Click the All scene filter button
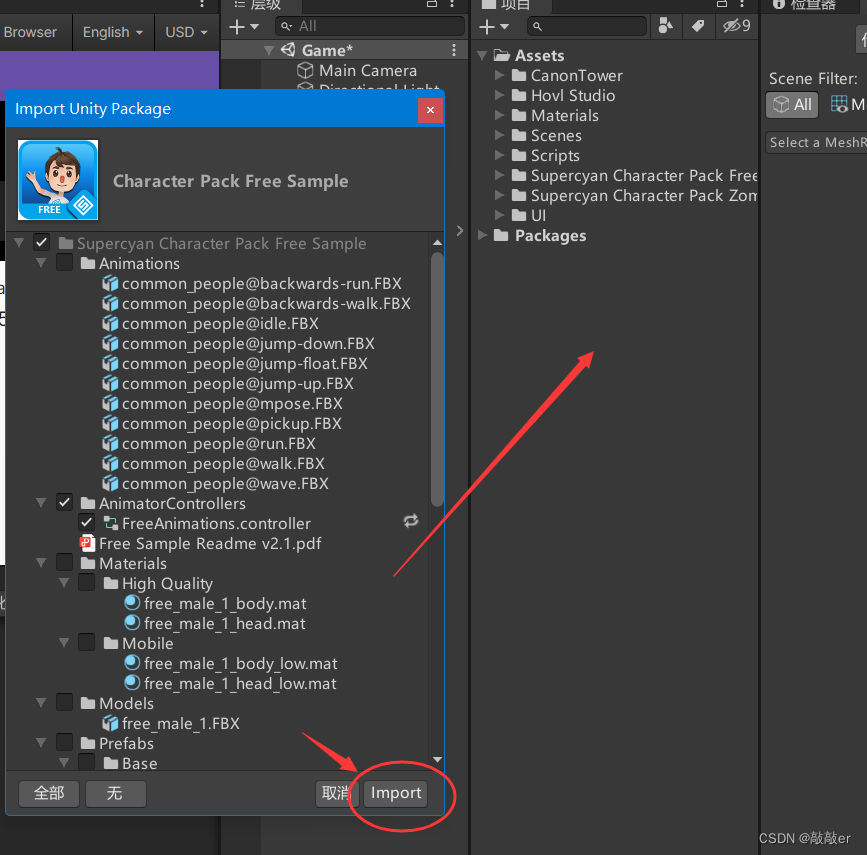This screenshot has width=867, height=855. (792, 104)
